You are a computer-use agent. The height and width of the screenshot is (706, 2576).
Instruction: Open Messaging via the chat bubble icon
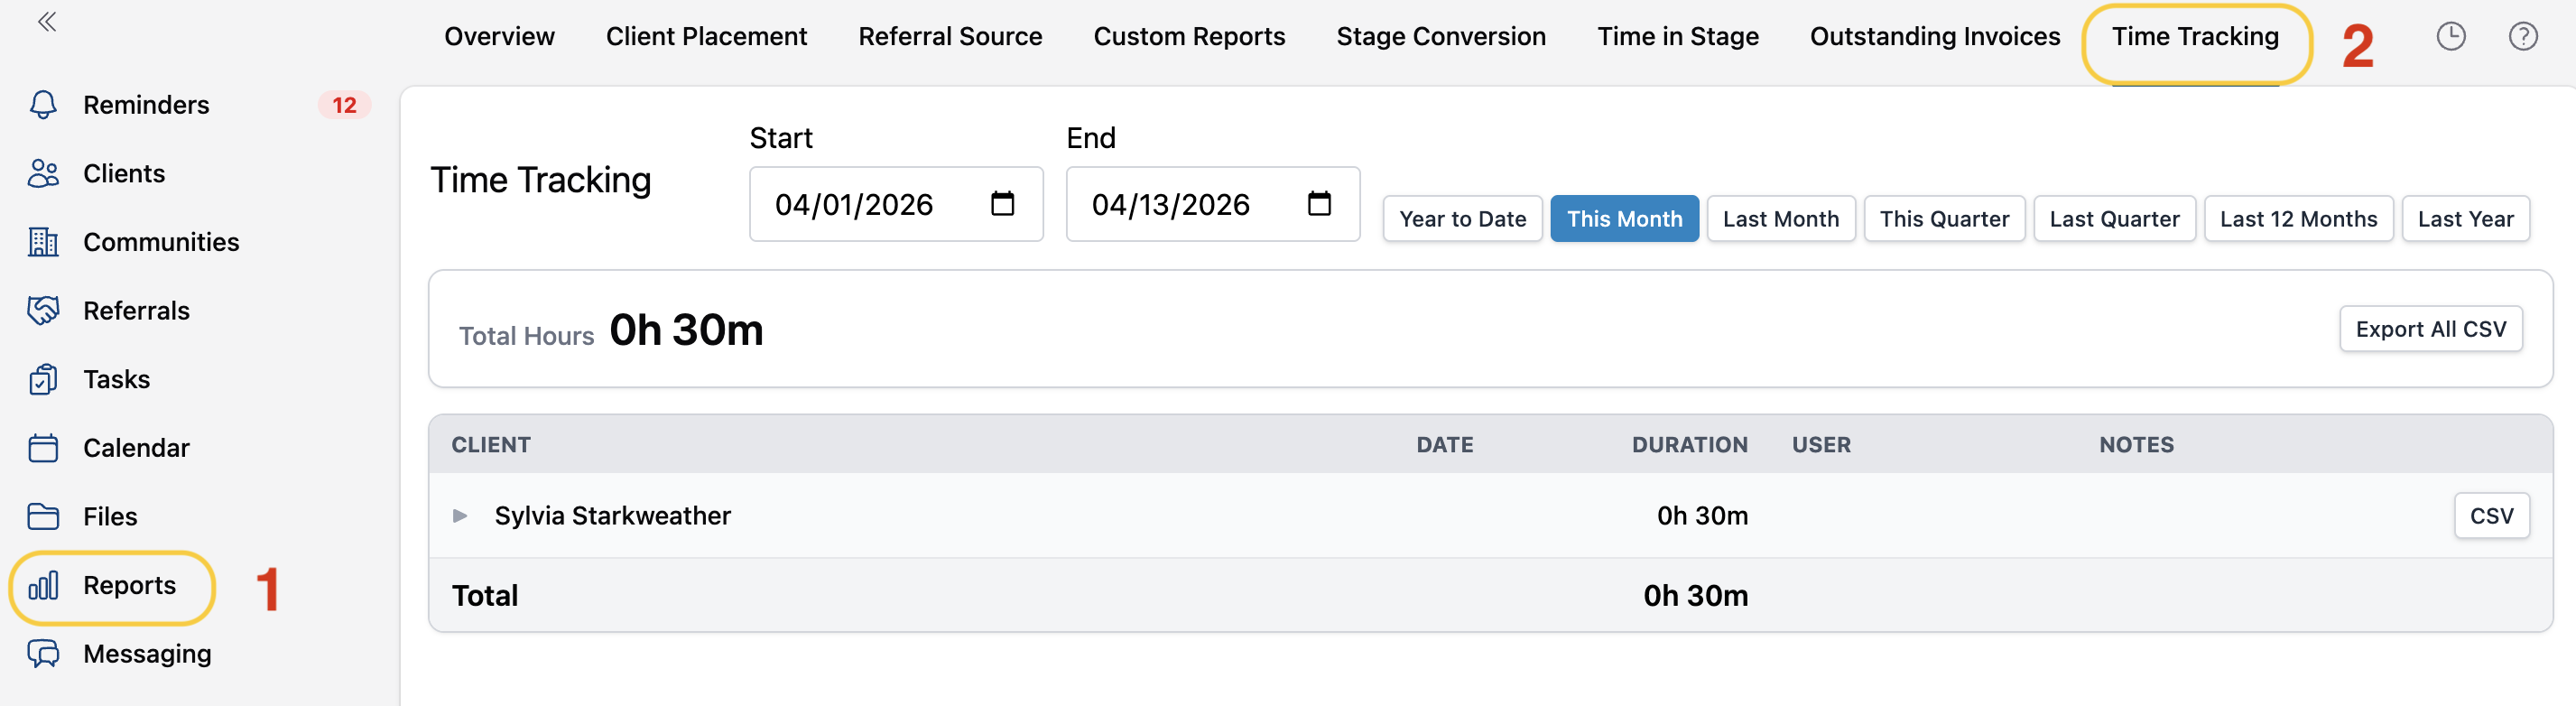point(43,654)
